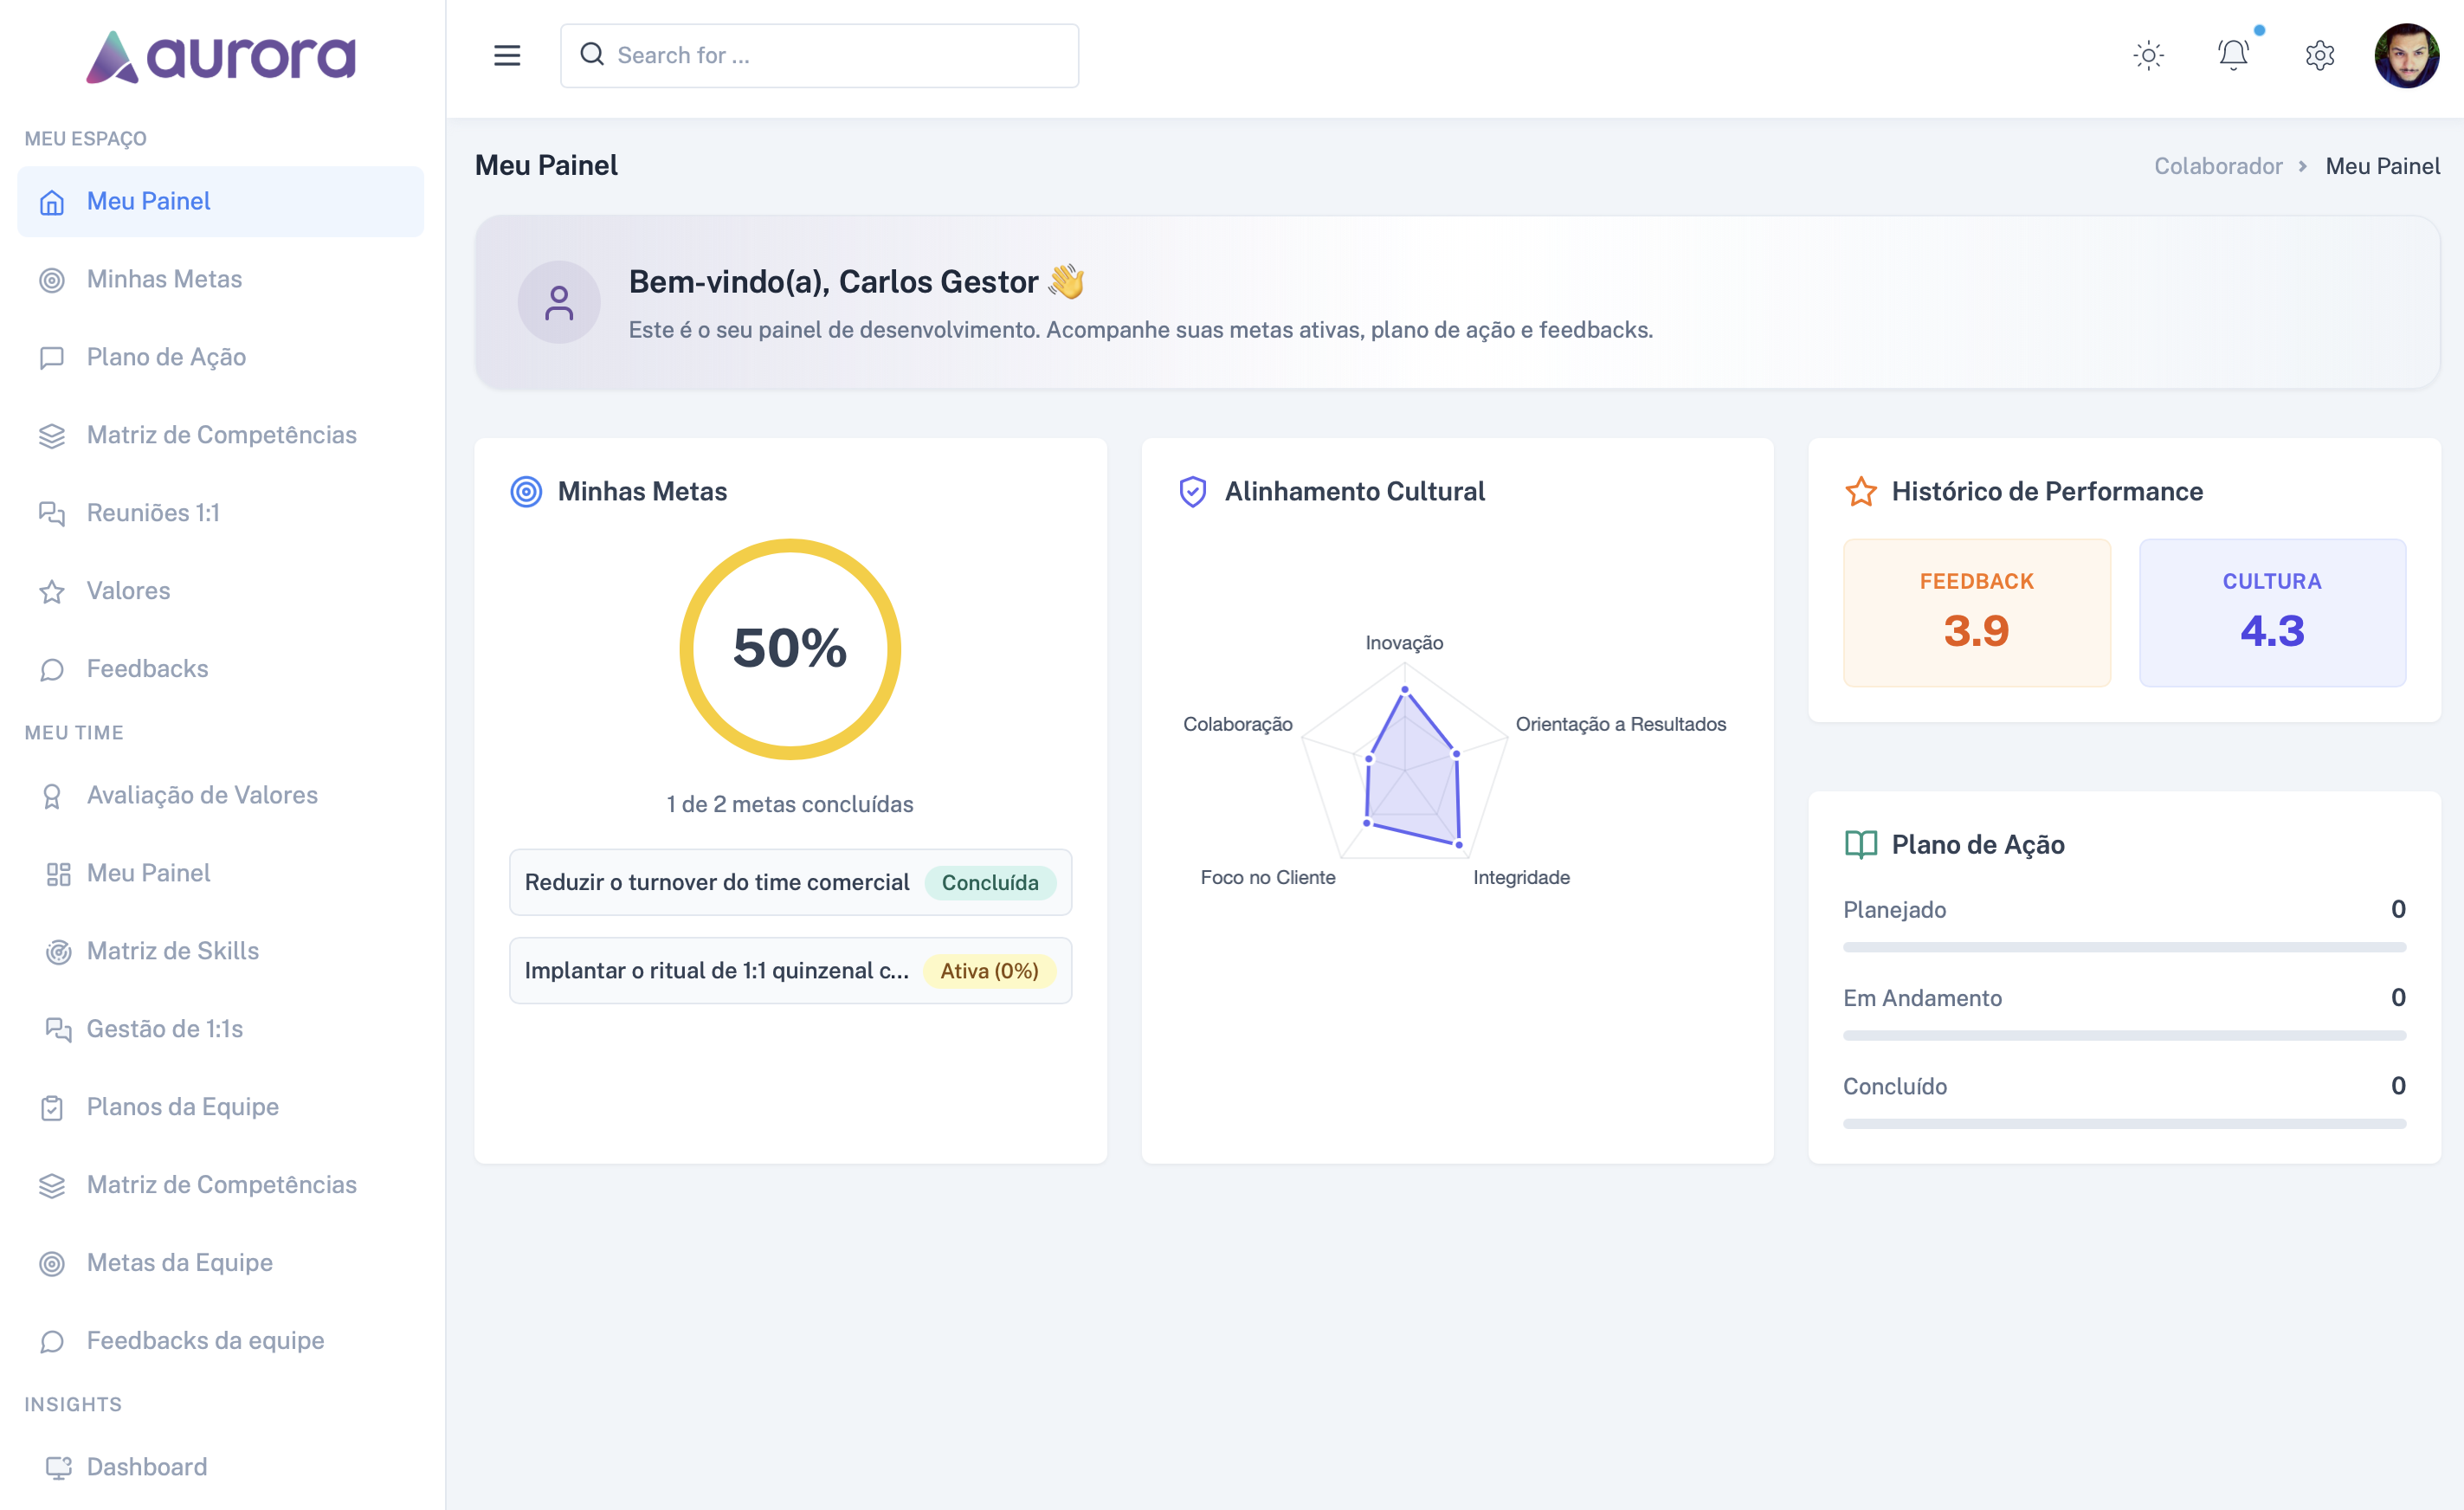Open goal Implantar o ritual de 1:1 quinzenal
2464x1510 pixels.
click(790, 970)
